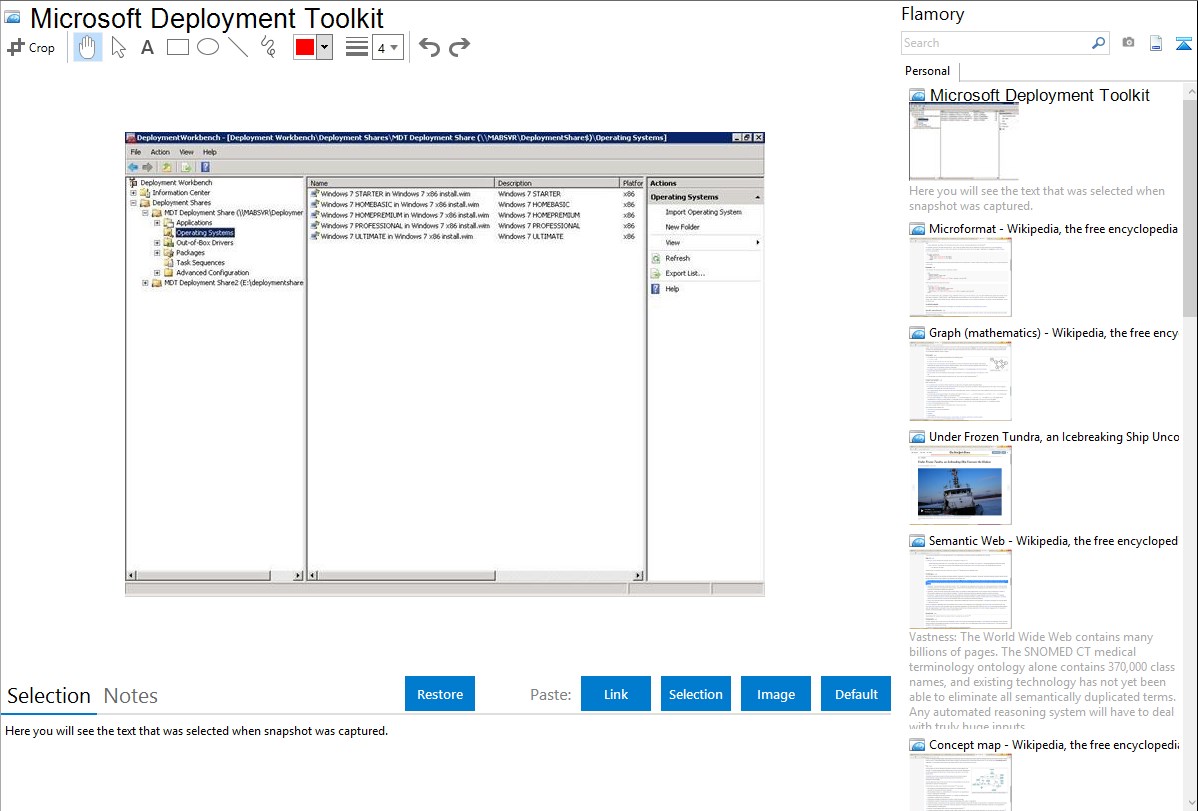Open the Microformat Wikipedia snapshot title

1053,229
